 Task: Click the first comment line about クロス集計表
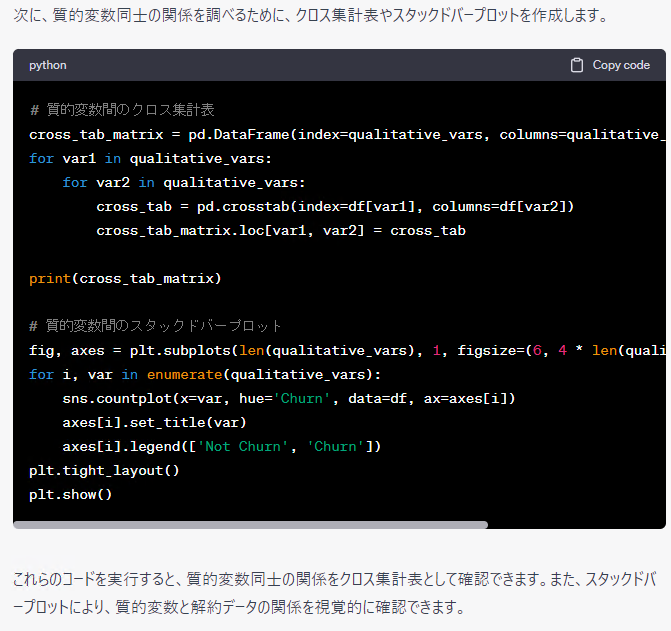pos(122,110)
